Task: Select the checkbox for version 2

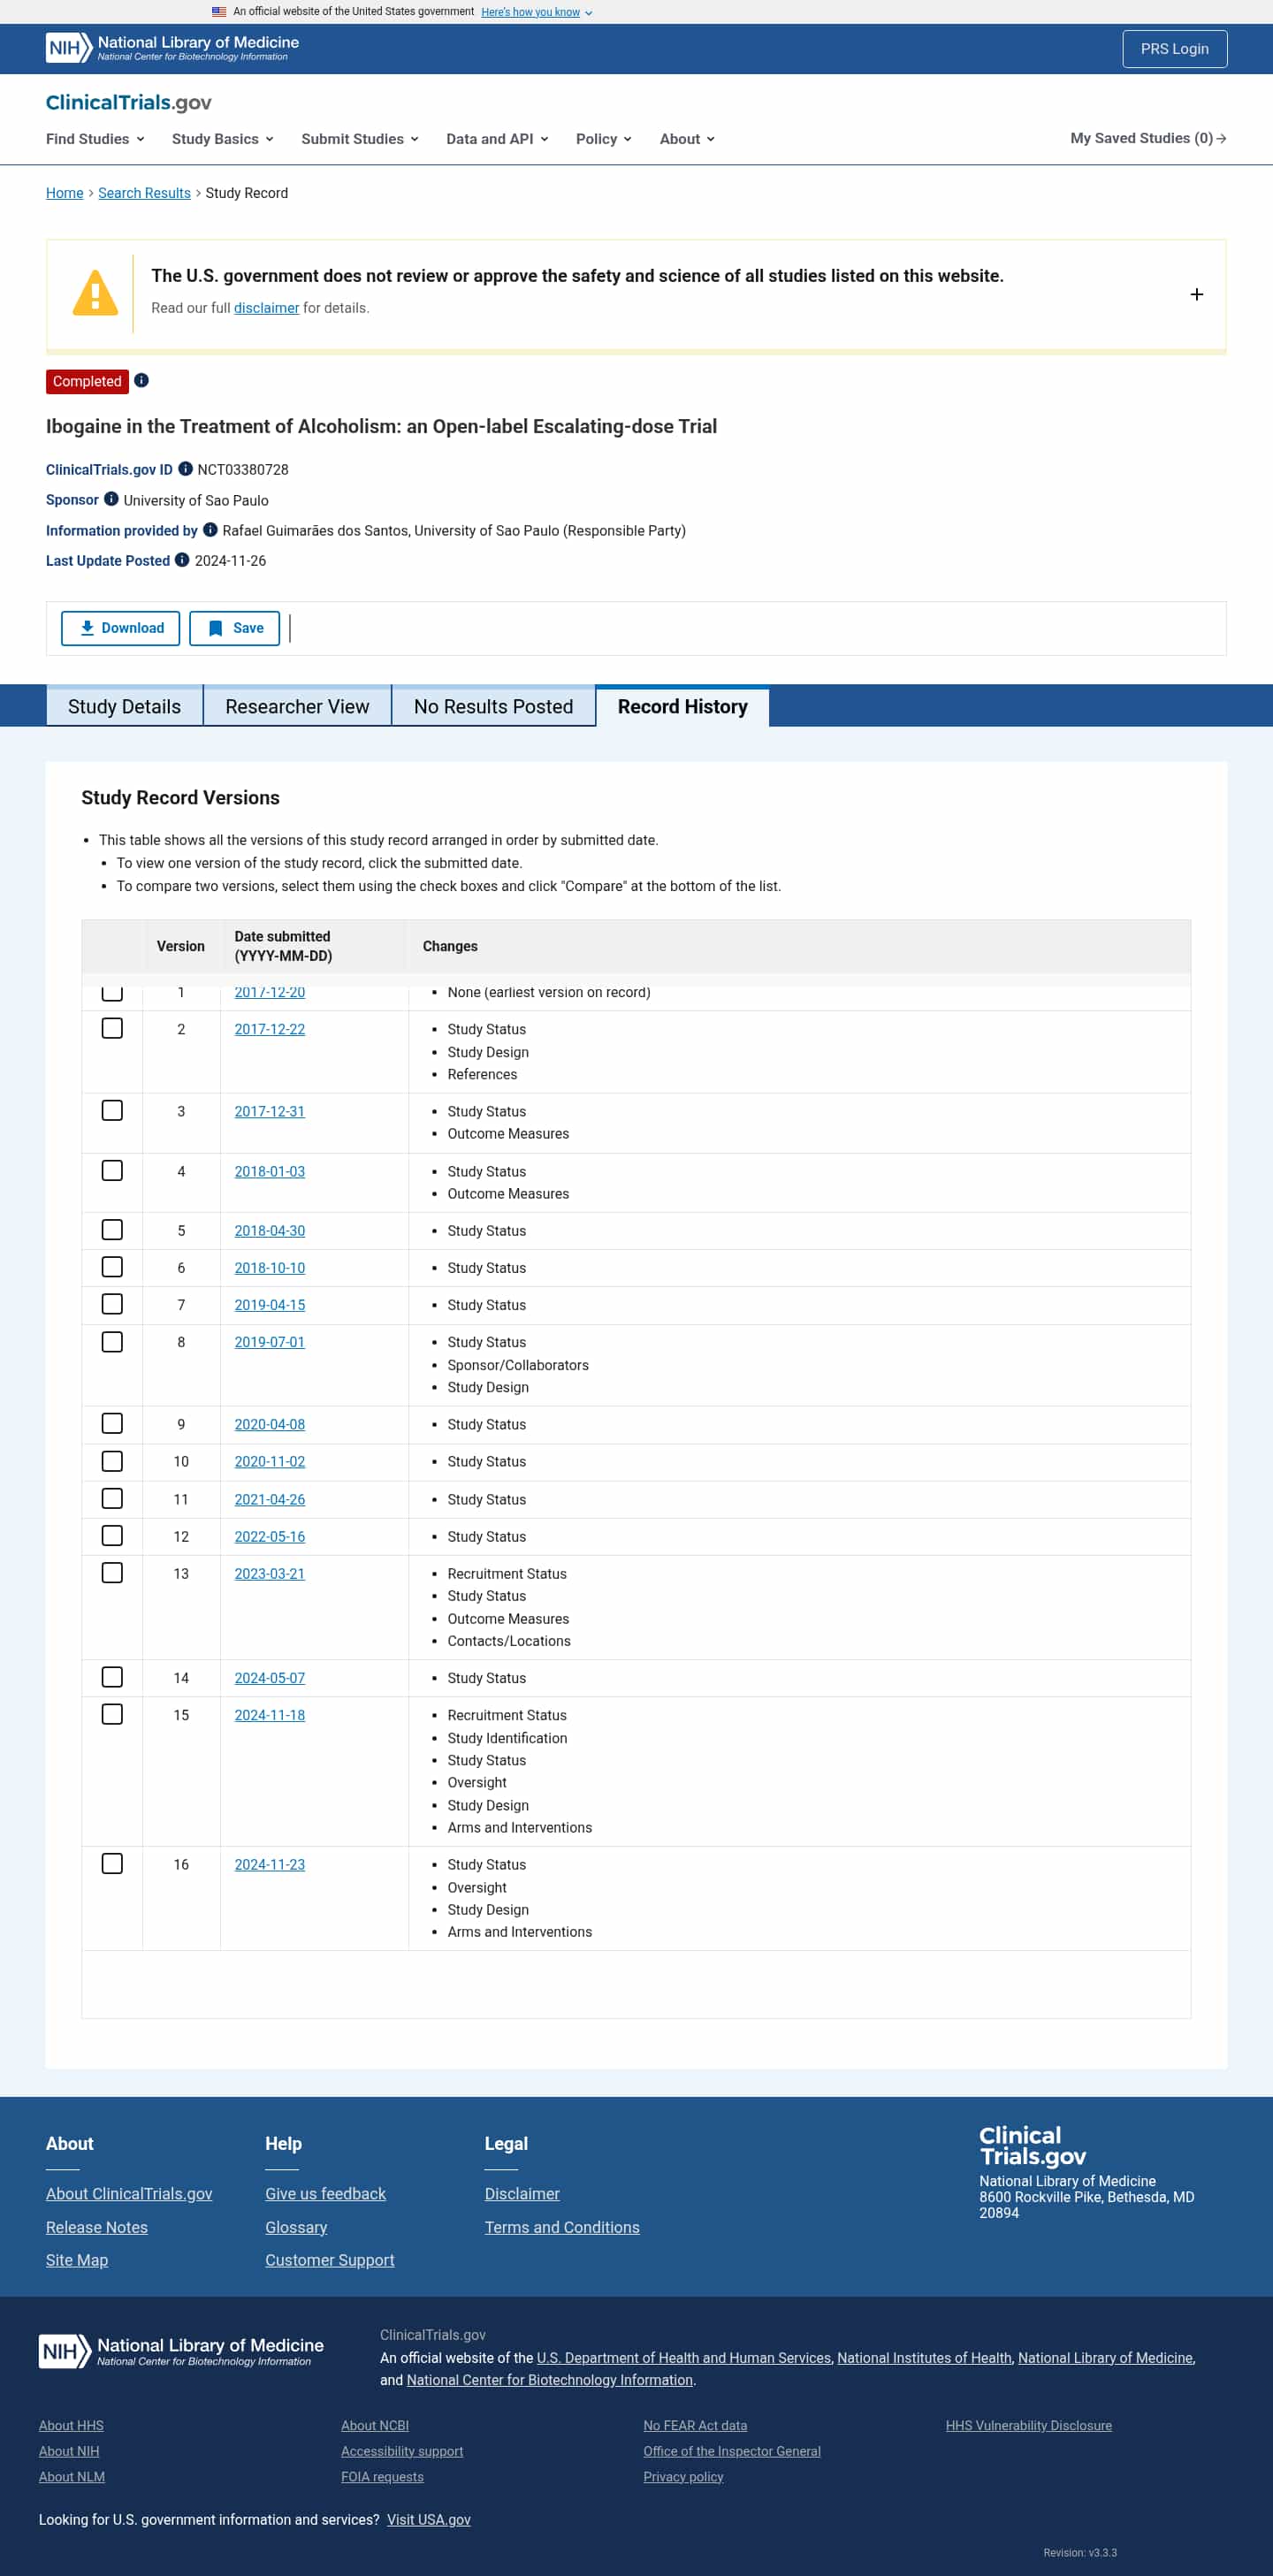Action: coord(112,1028)
